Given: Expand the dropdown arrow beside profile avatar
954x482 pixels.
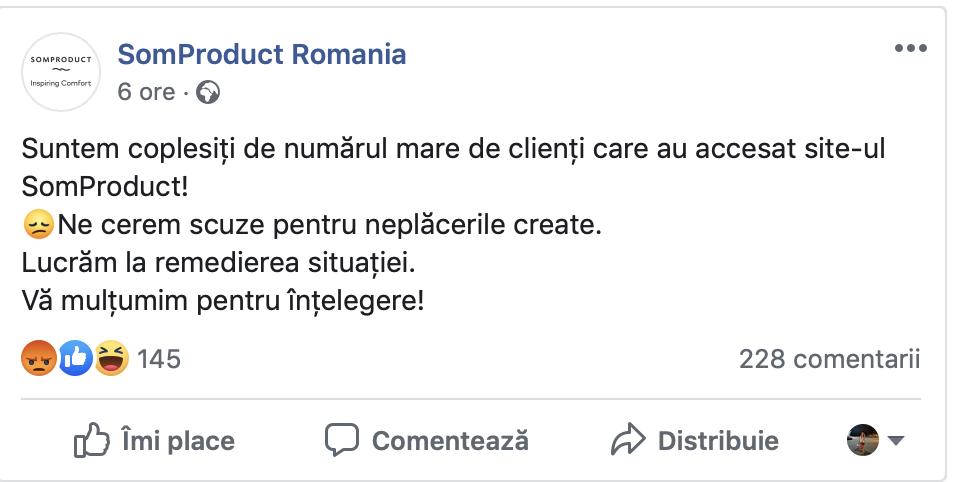Looking at the screenshot, I should [896, 440].
